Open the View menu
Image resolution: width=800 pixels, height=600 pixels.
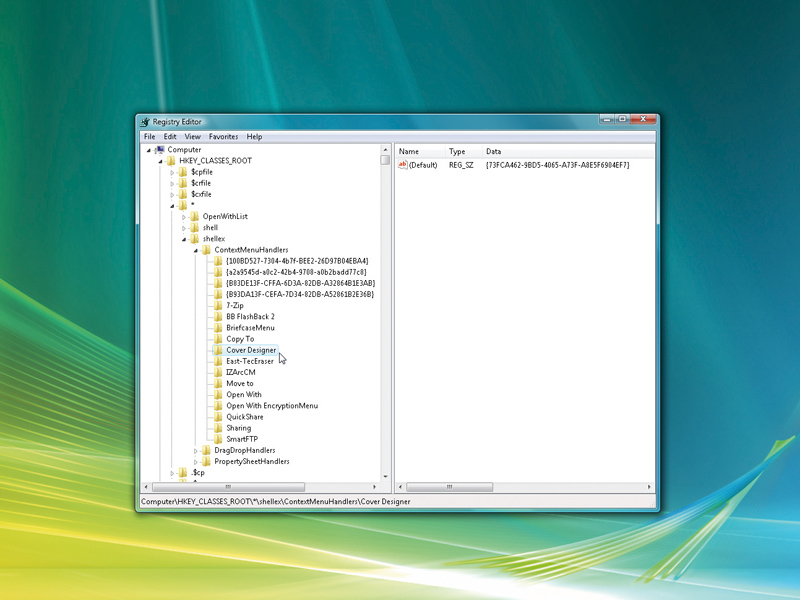coord(192,137)
